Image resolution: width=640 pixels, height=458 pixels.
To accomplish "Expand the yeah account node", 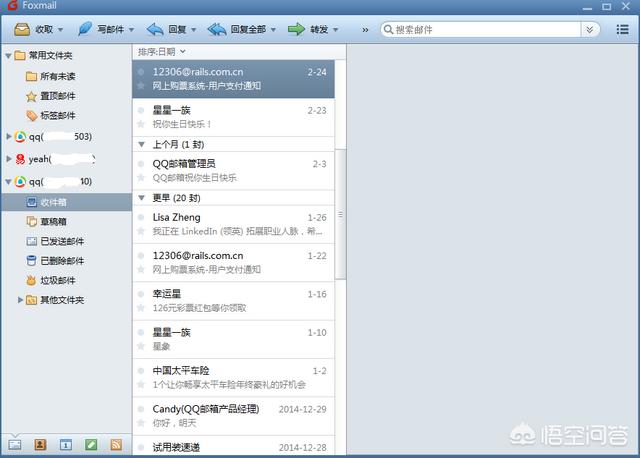I will [9, 159].
